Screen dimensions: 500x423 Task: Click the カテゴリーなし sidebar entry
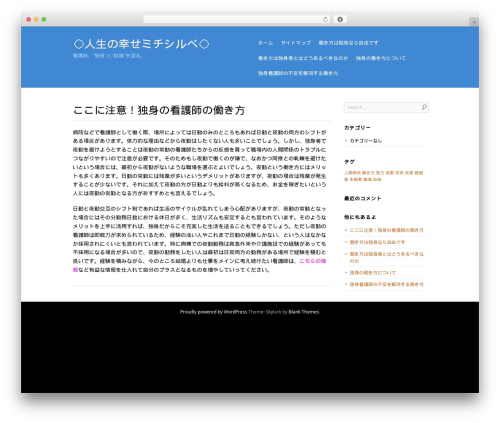click(x=366, y=141)
